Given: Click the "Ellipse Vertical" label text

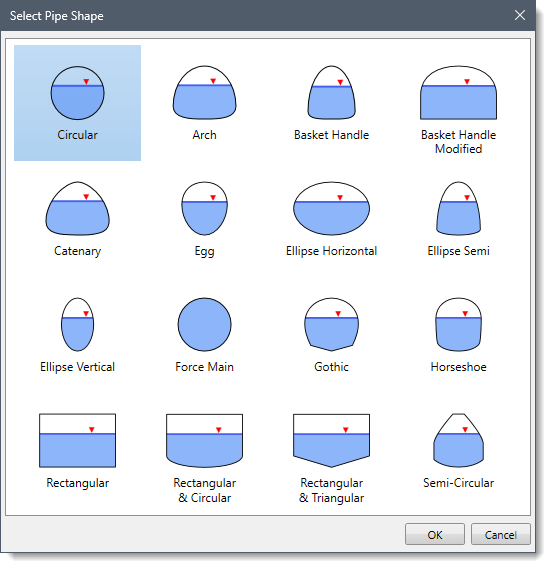Looking at the screenshot, I should click(x=78, y=367).
